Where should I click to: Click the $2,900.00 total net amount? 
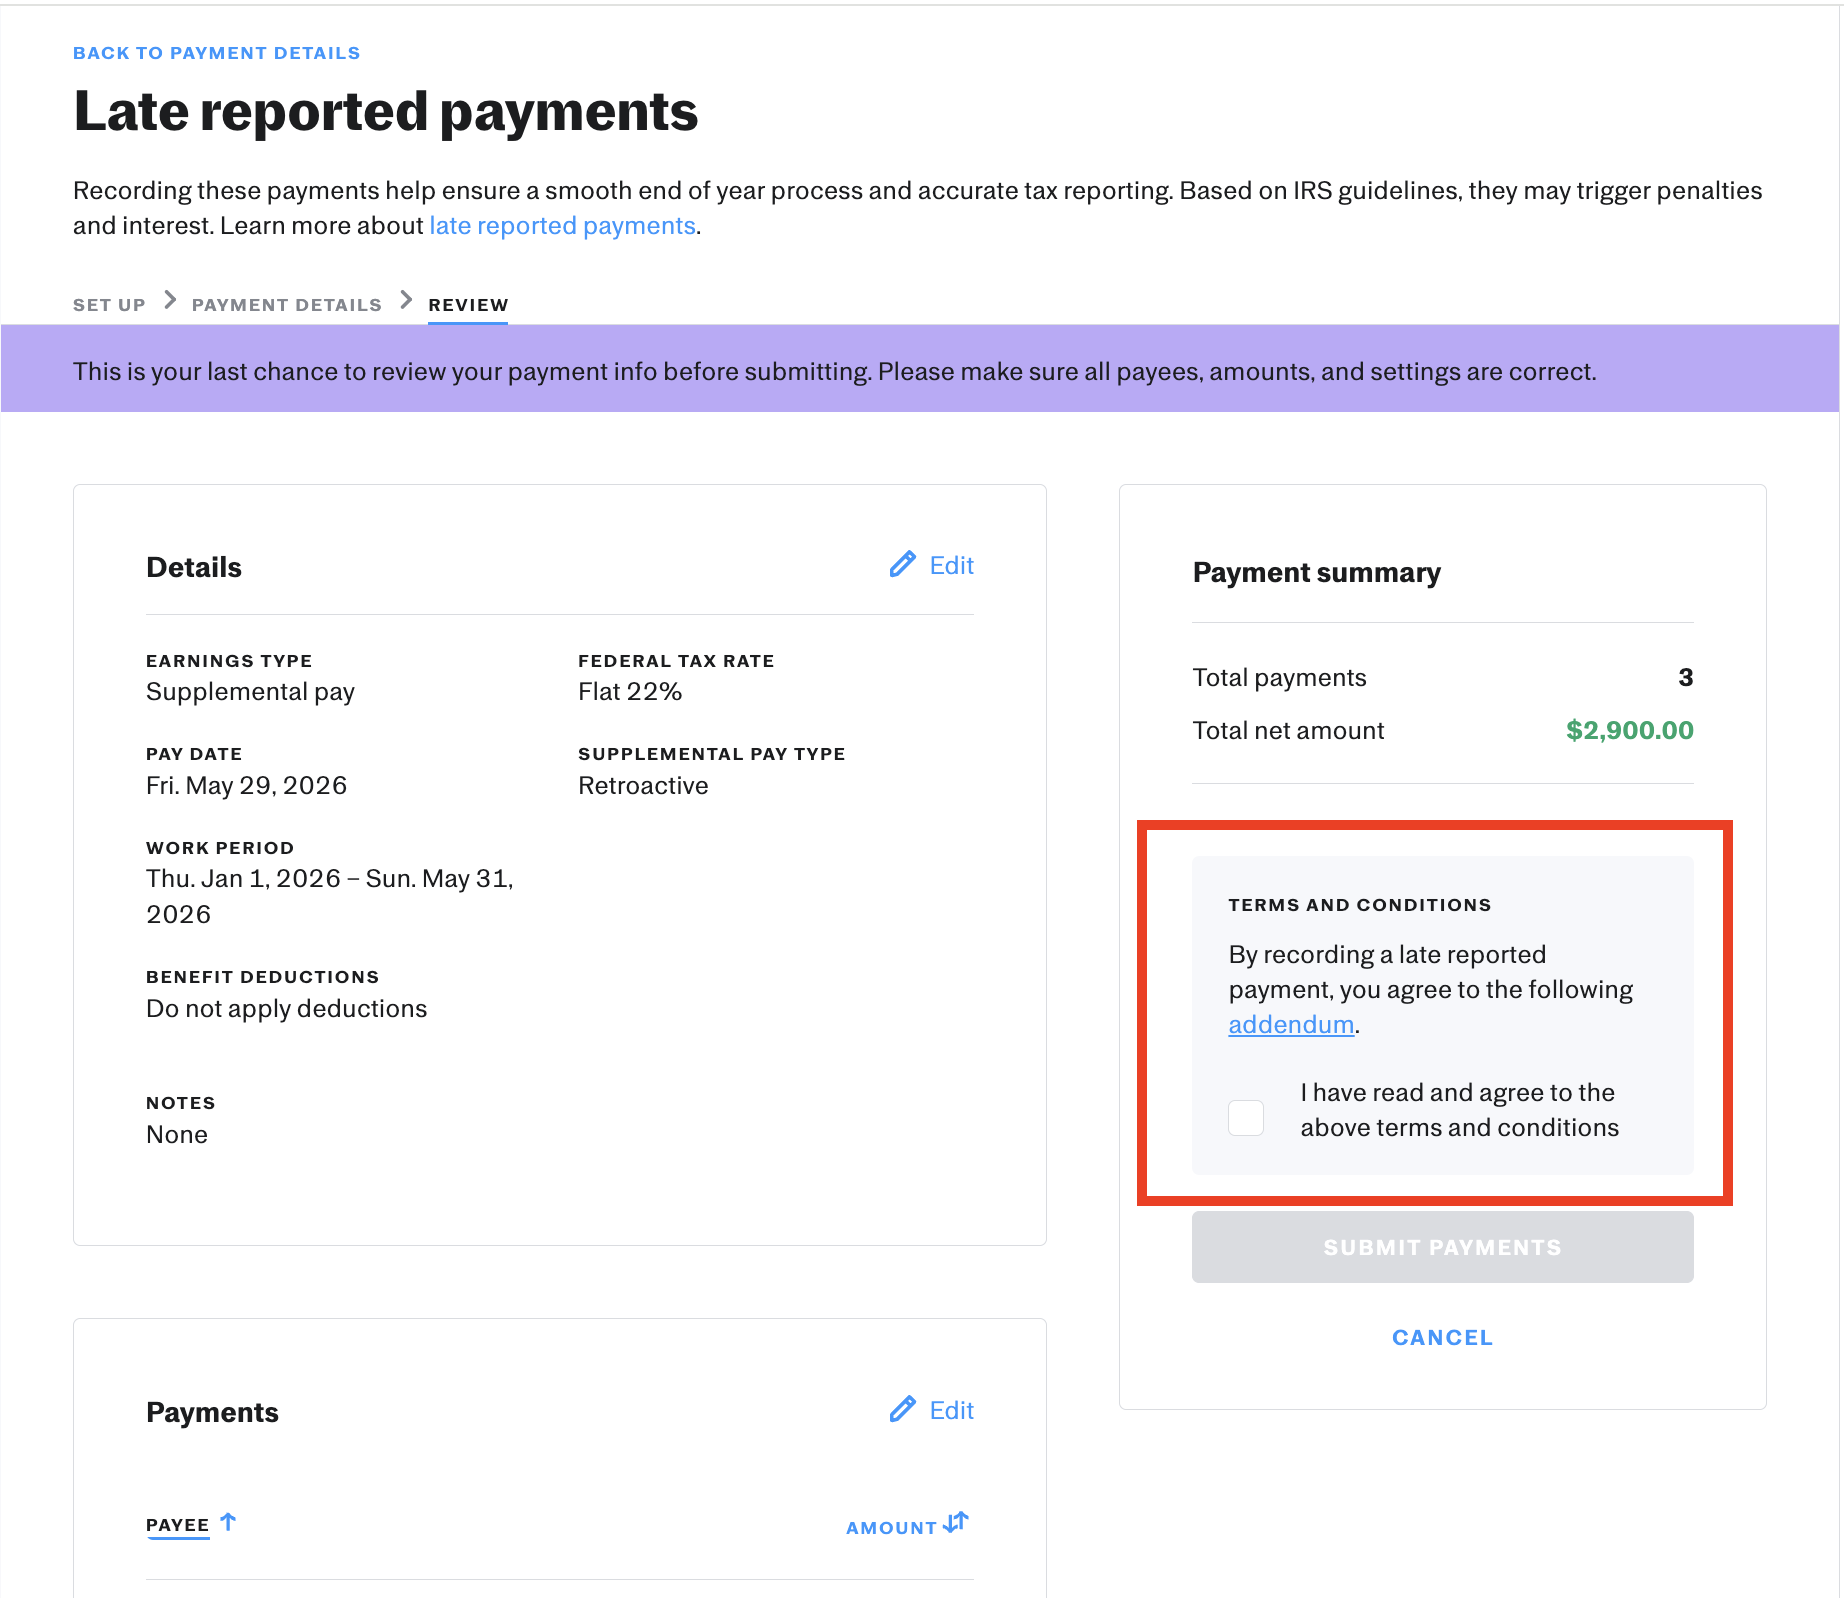coord(1629,730)
